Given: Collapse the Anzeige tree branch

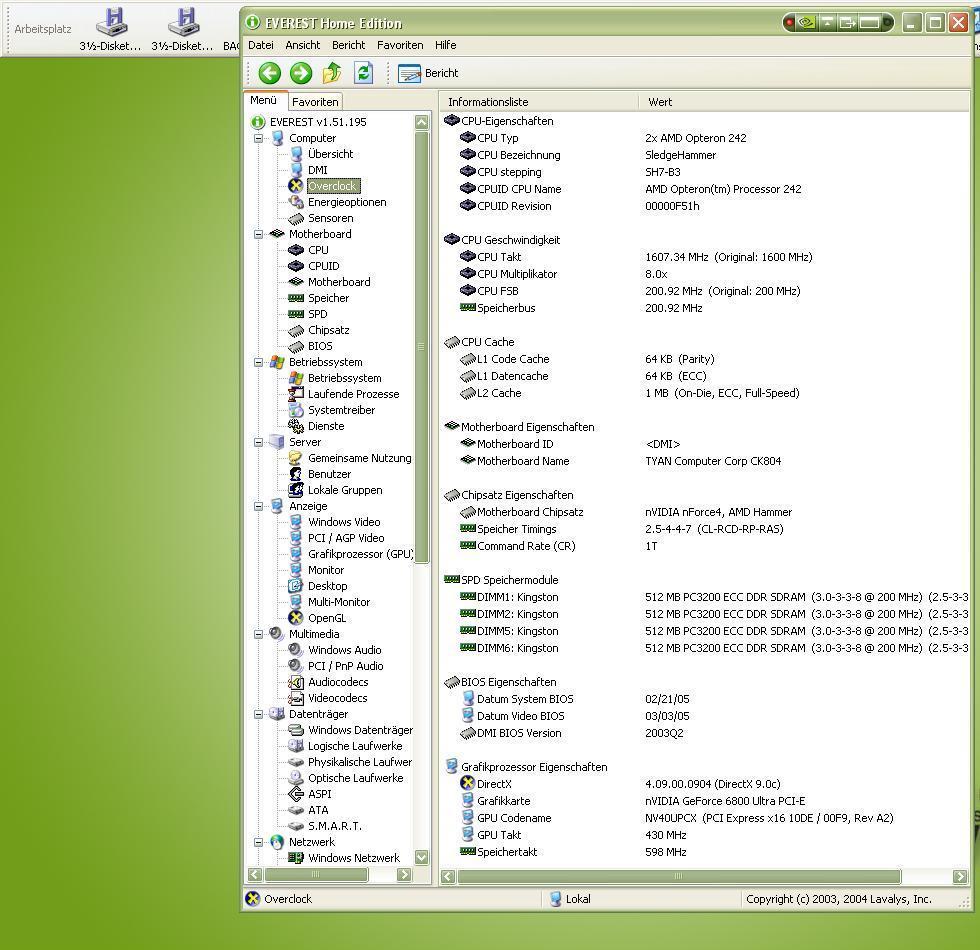Looking at the screenshot, I should coord(258,506).
